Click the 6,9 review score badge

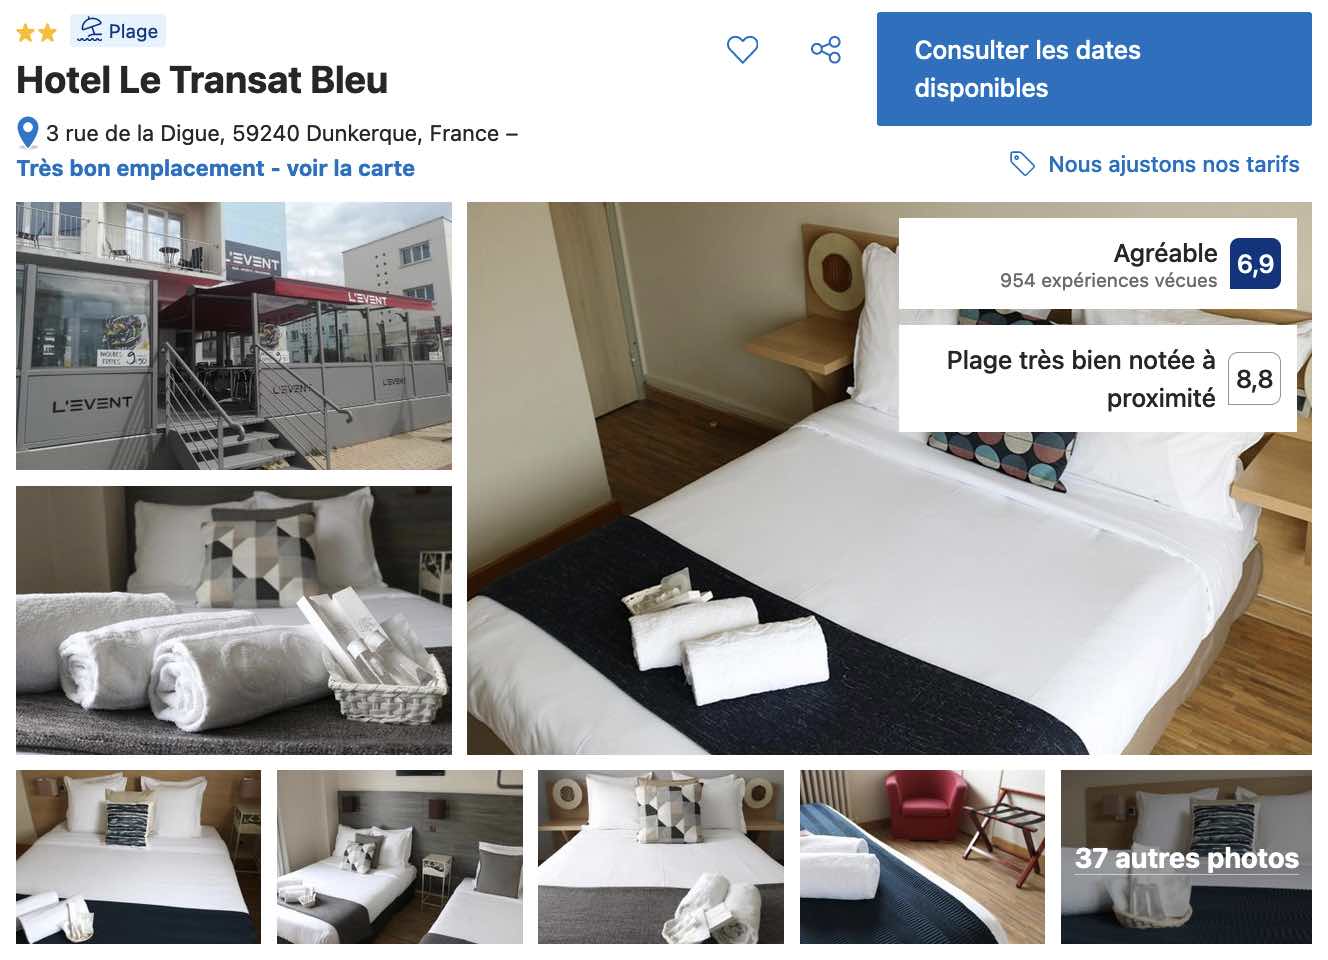[1255, 264]
